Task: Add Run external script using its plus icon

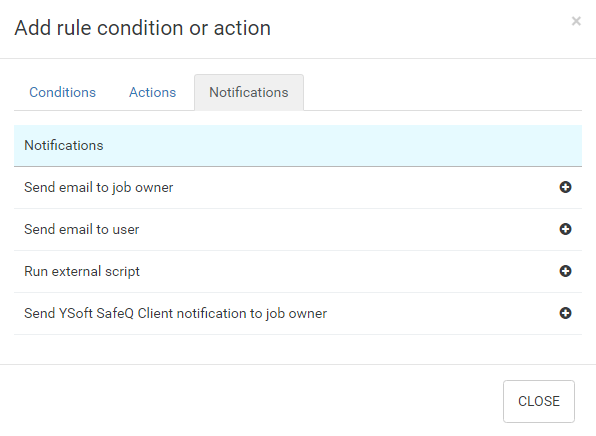Action: [x=565, y=271]
